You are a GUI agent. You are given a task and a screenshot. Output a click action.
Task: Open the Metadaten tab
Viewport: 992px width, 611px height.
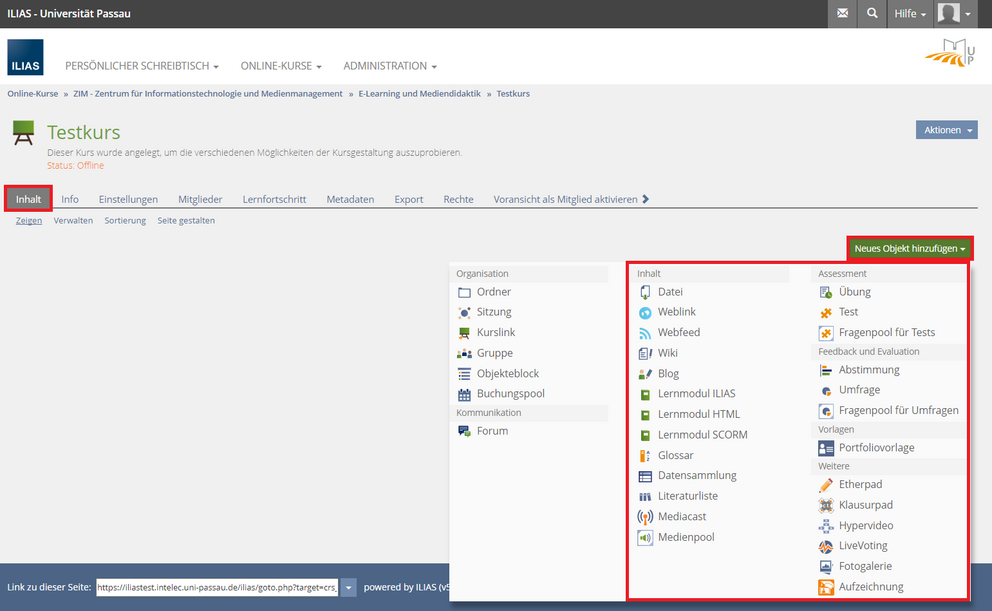(x=350, y=199)
